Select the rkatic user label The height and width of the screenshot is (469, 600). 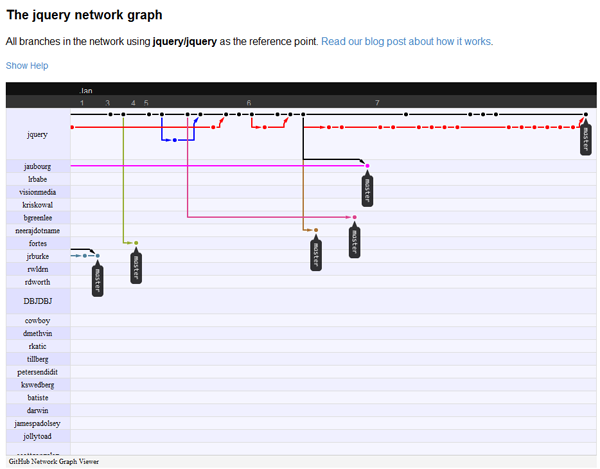click(x=38, y=346)
